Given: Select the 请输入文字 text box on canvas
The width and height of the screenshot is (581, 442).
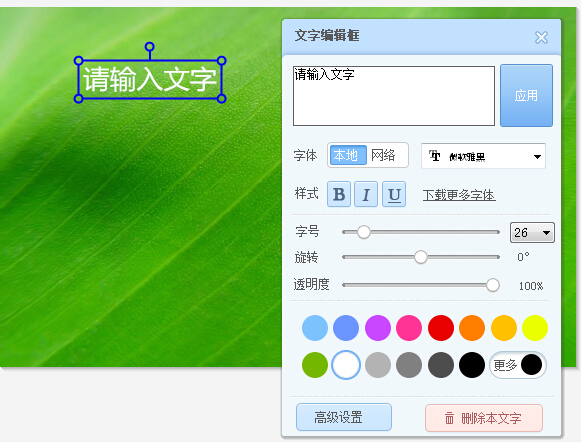Looking at the screenshot, I should [x=150, y=79].
